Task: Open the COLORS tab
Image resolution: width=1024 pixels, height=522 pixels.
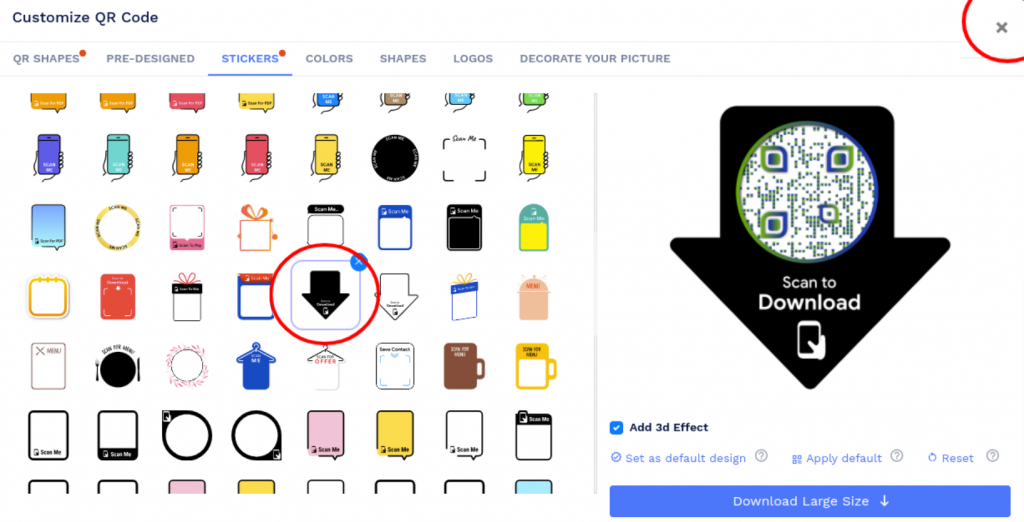Action: [x=329, y=59]
